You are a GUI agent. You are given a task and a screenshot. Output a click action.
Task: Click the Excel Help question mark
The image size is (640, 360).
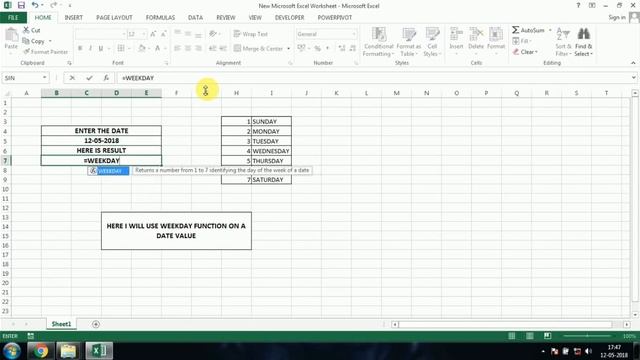pyautogui.click(x=578, y=5)
